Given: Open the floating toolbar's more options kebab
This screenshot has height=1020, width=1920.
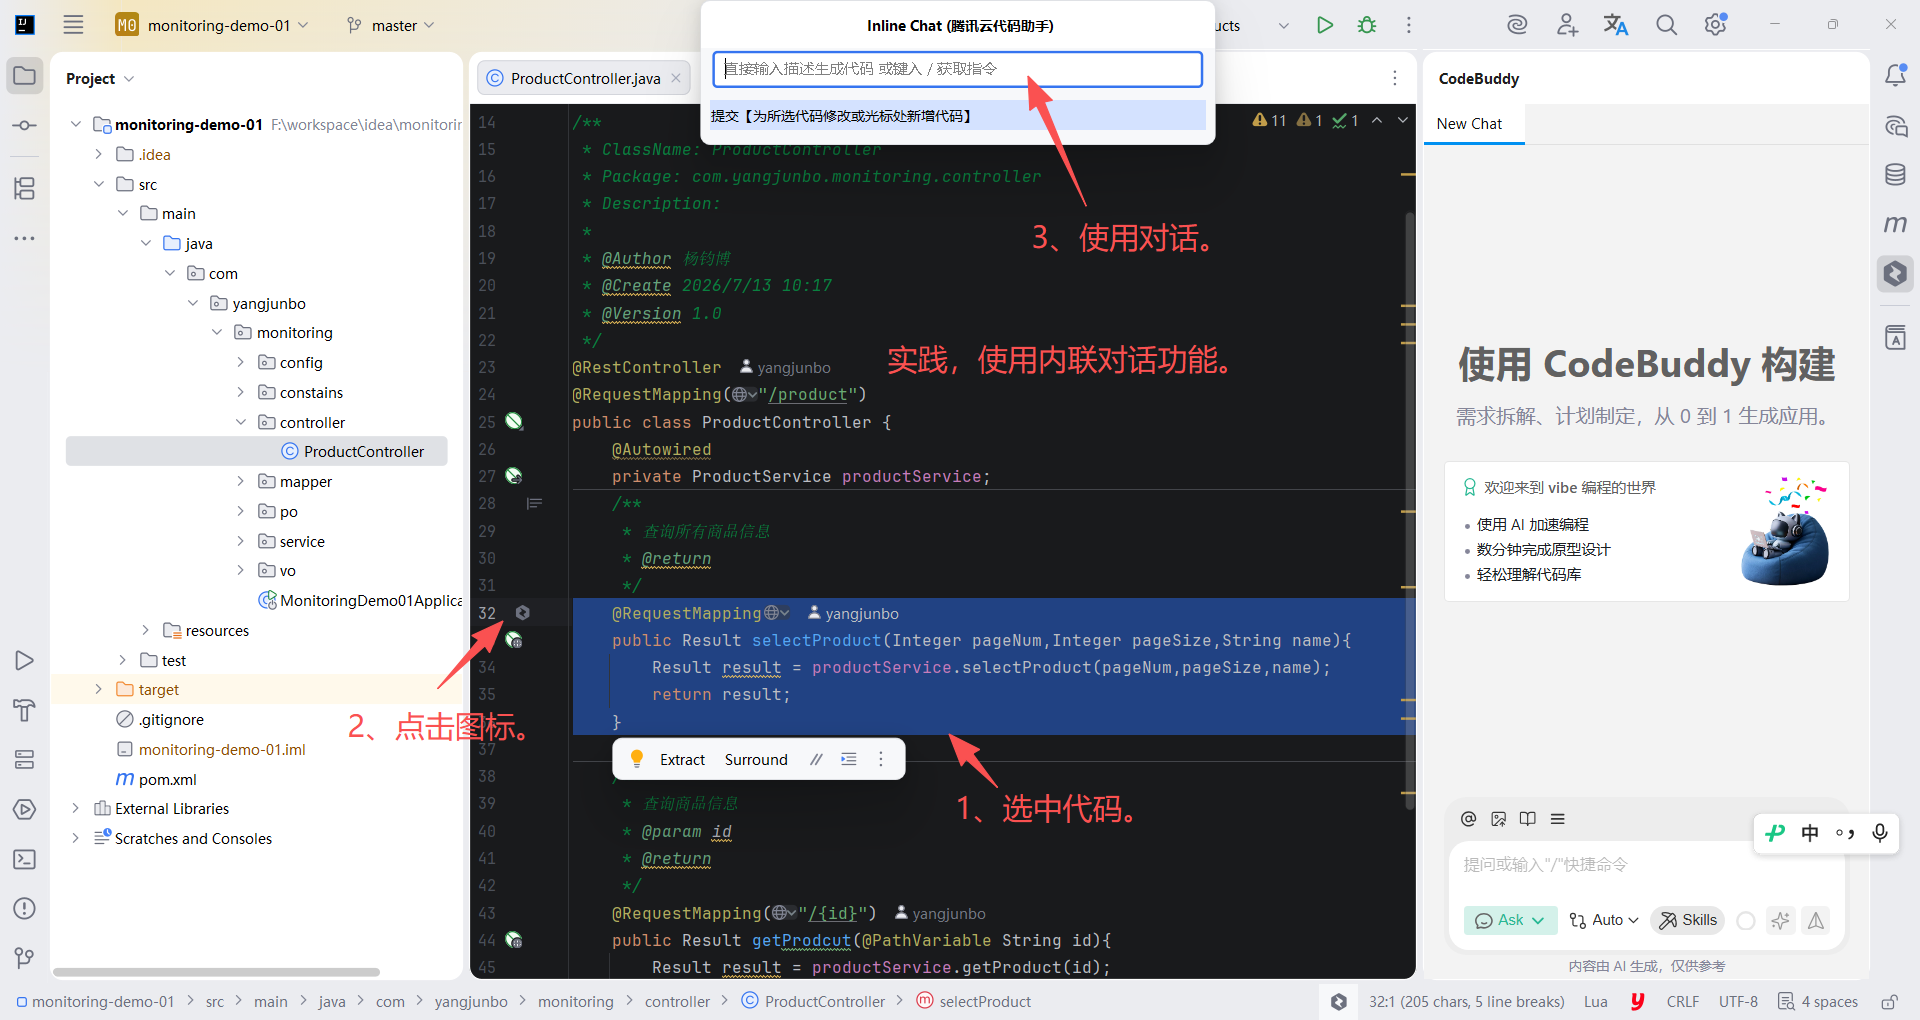Looking at the screenshot, I should (x=881, y=760).
